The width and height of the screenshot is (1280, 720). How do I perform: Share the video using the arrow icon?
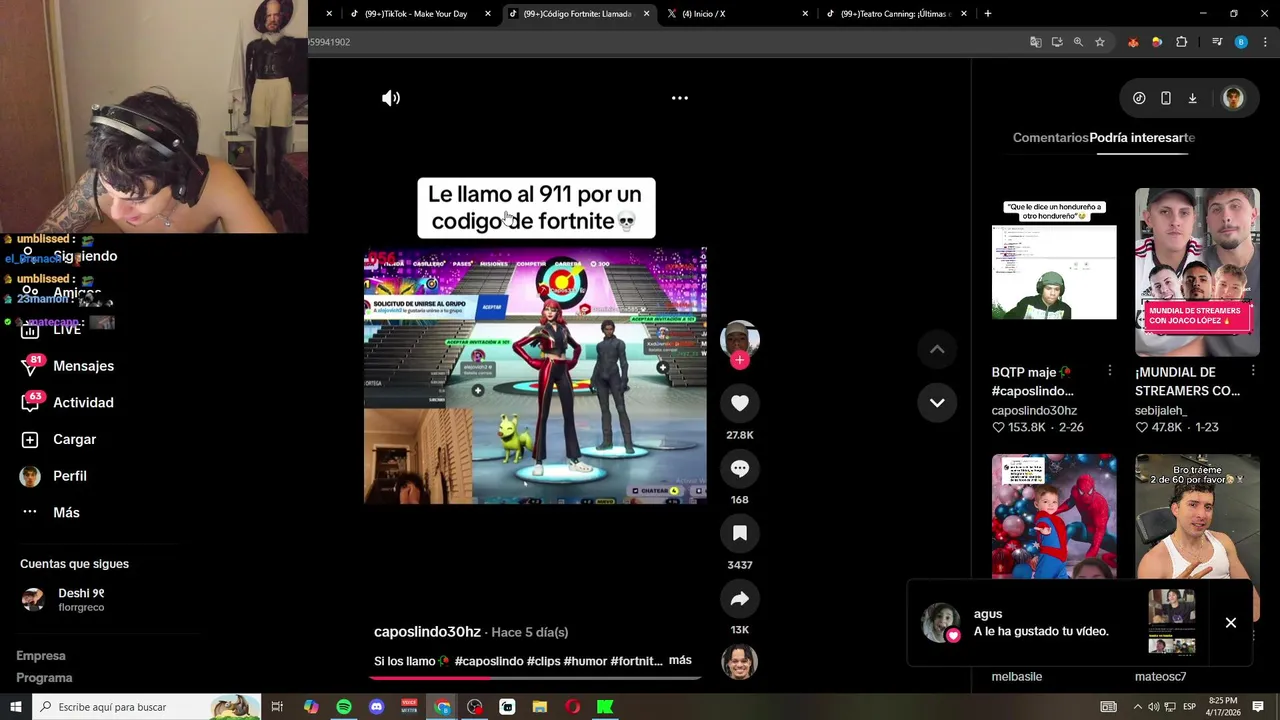click(x=740, y=598)
